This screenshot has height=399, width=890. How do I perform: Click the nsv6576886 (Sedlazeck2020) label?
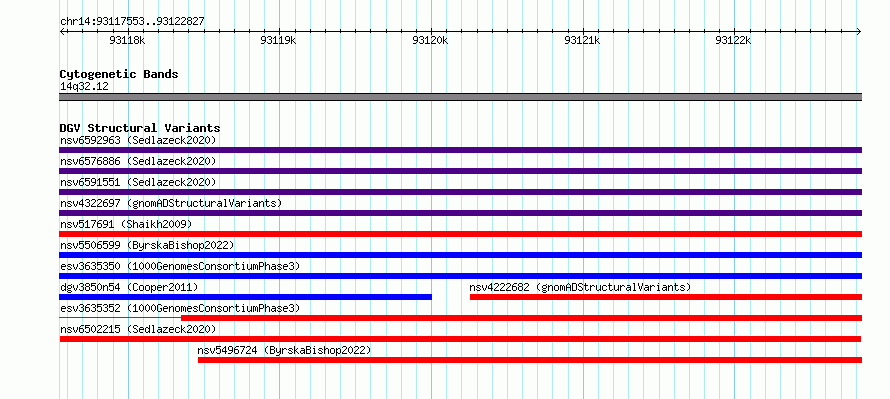click(138, 161)
